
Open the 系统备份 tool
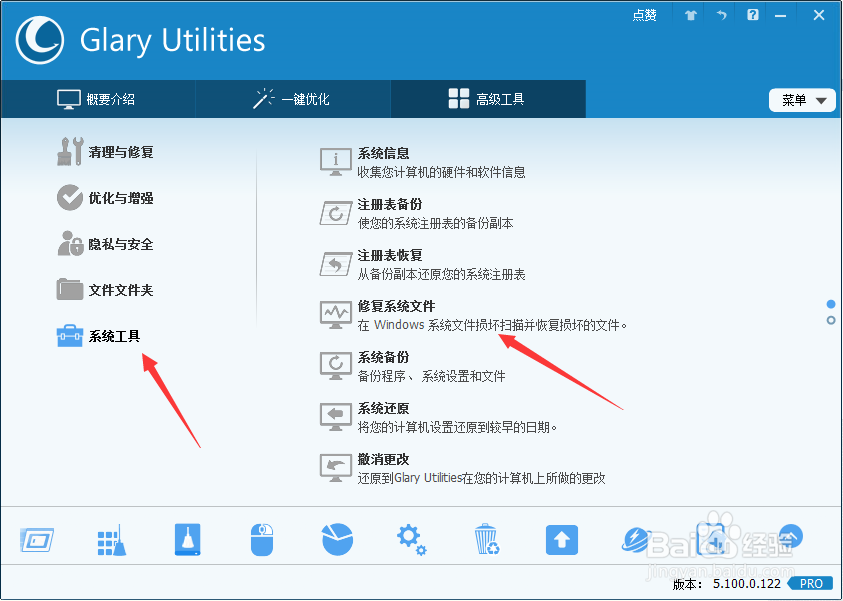[412, 367]
